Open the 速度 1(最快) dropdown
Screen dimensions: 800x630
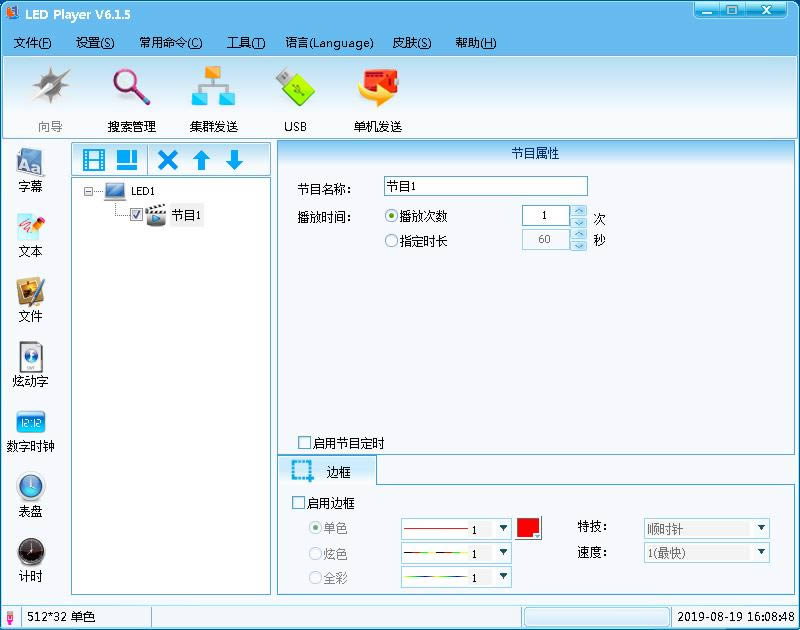coord(761,552)
